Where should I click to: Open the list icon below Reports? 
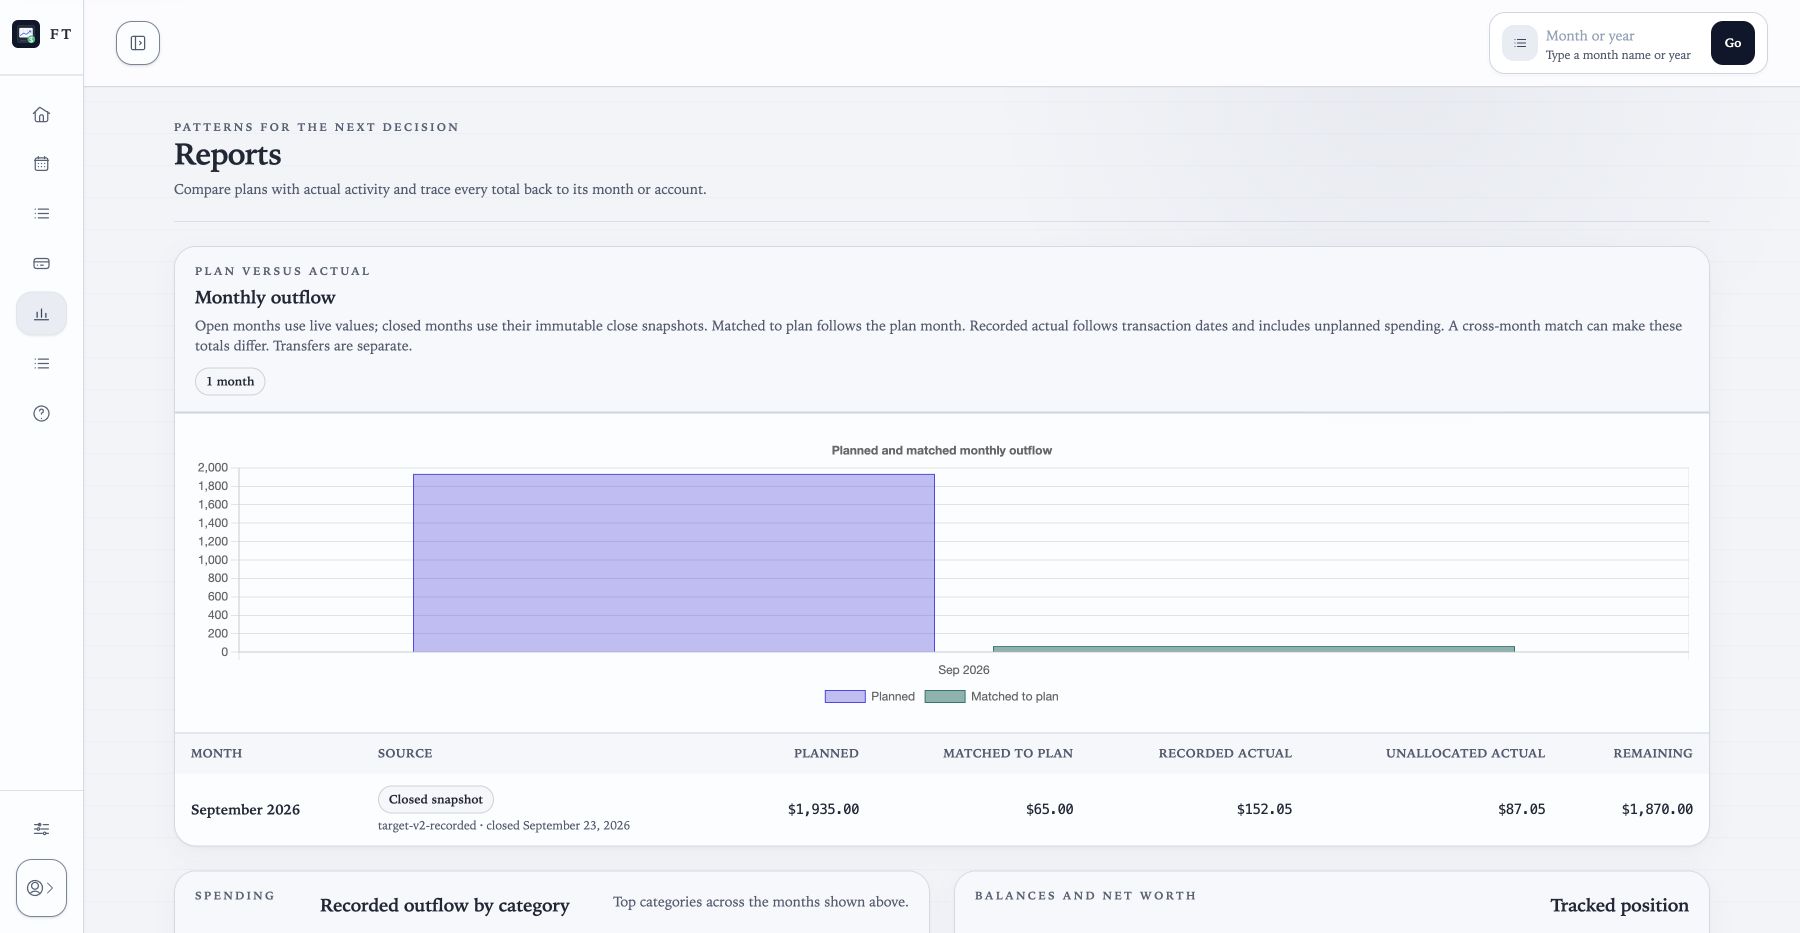tap(41, 364)
